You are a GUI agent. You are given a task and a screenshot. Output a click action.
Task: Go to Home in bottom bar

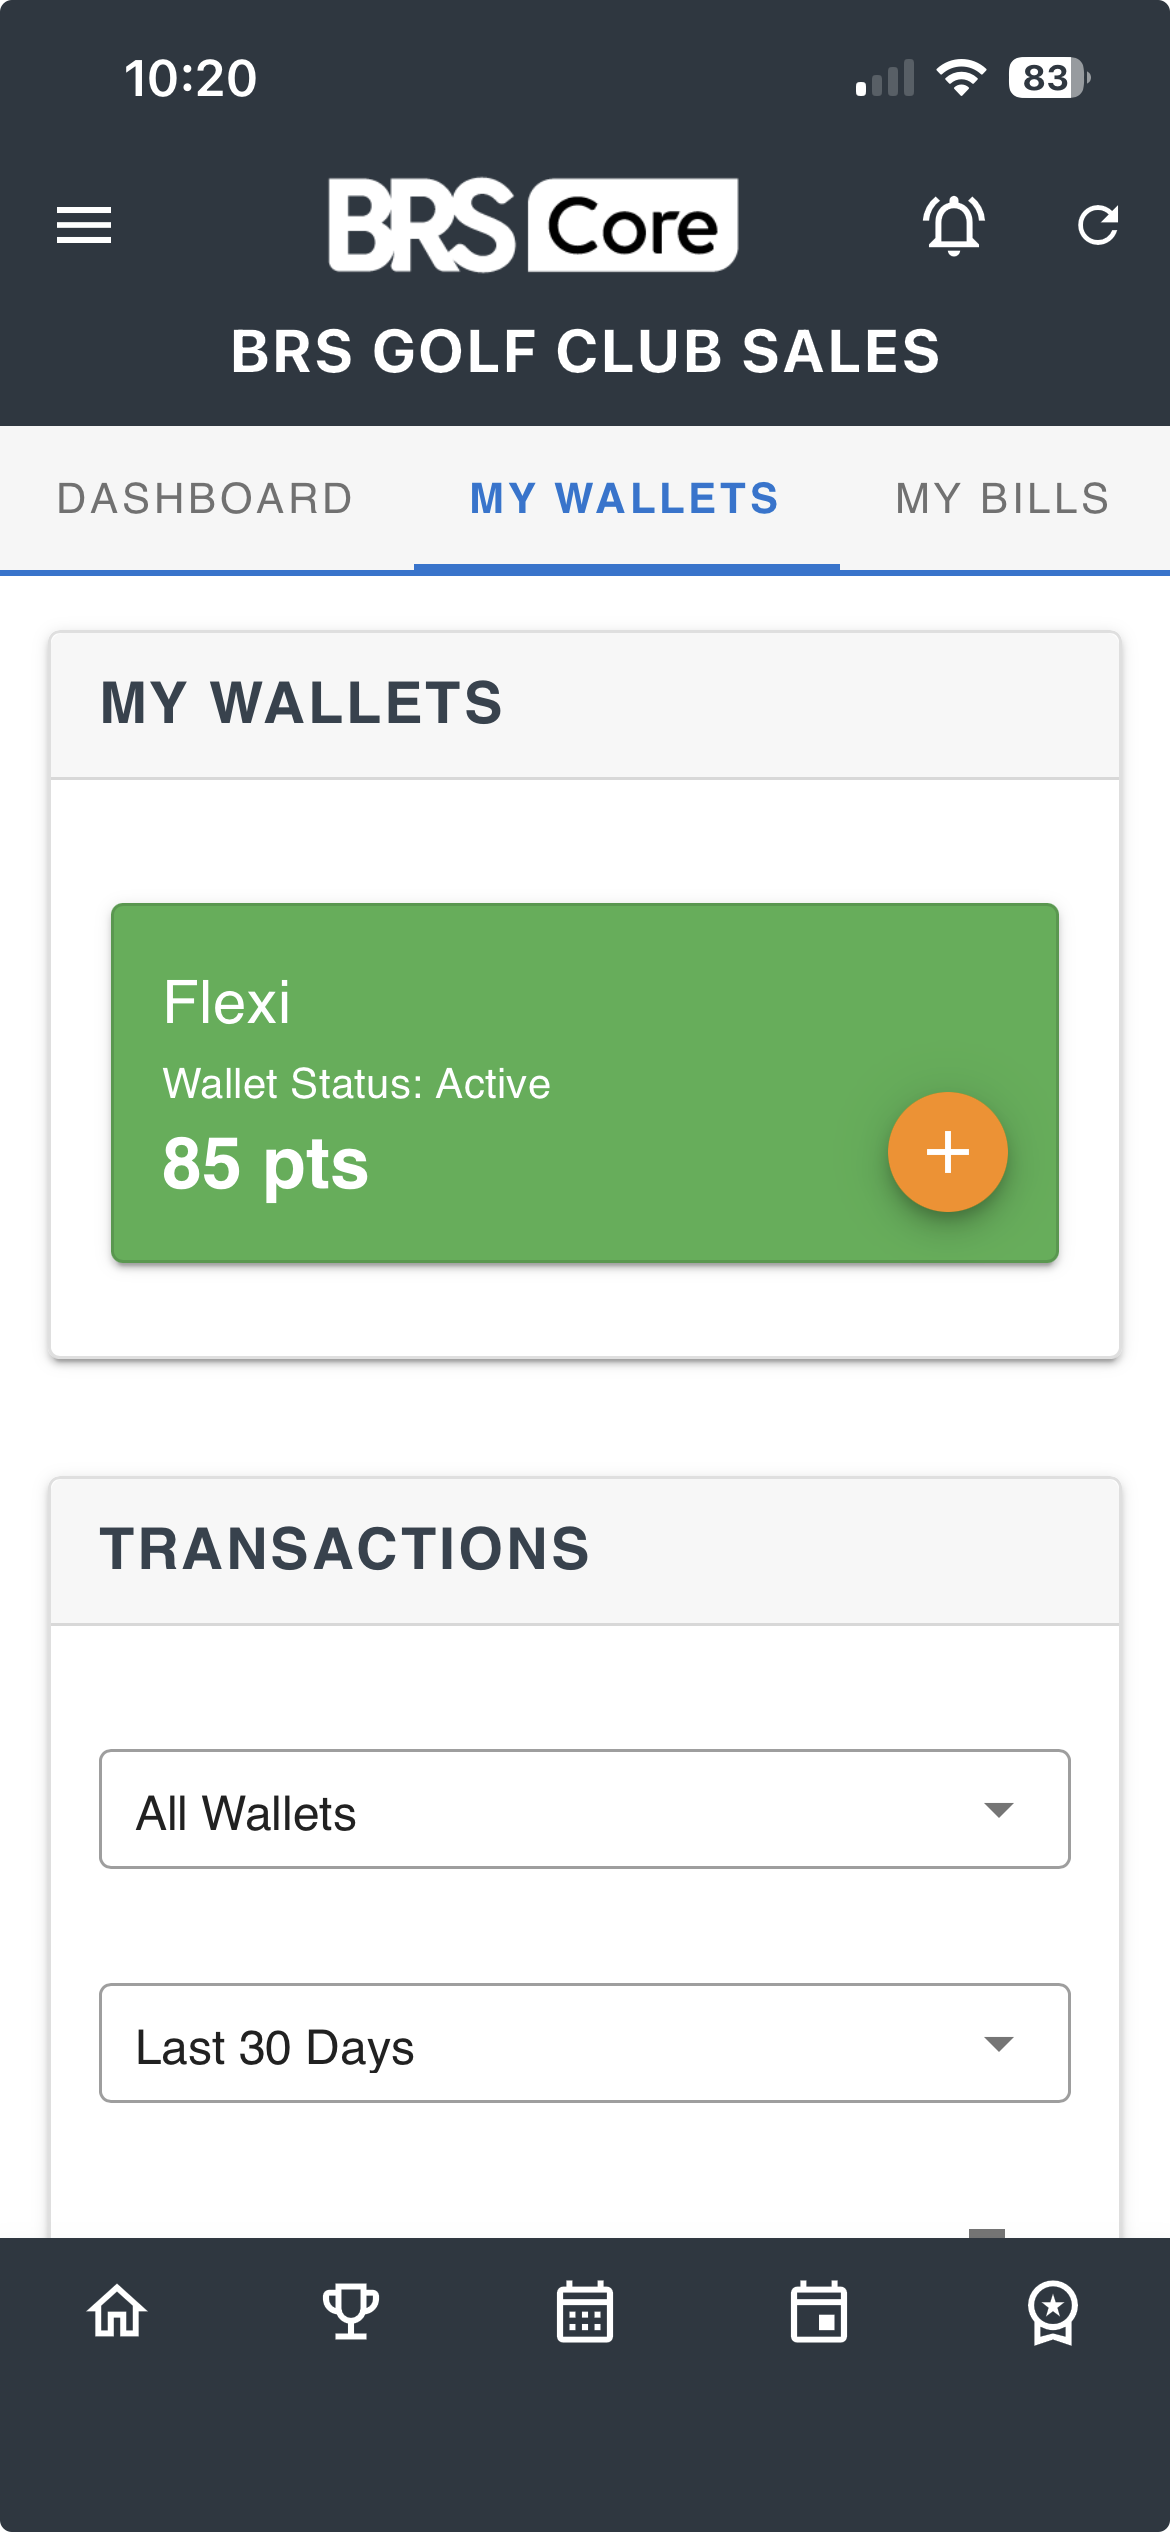[x=118, y=2312]
